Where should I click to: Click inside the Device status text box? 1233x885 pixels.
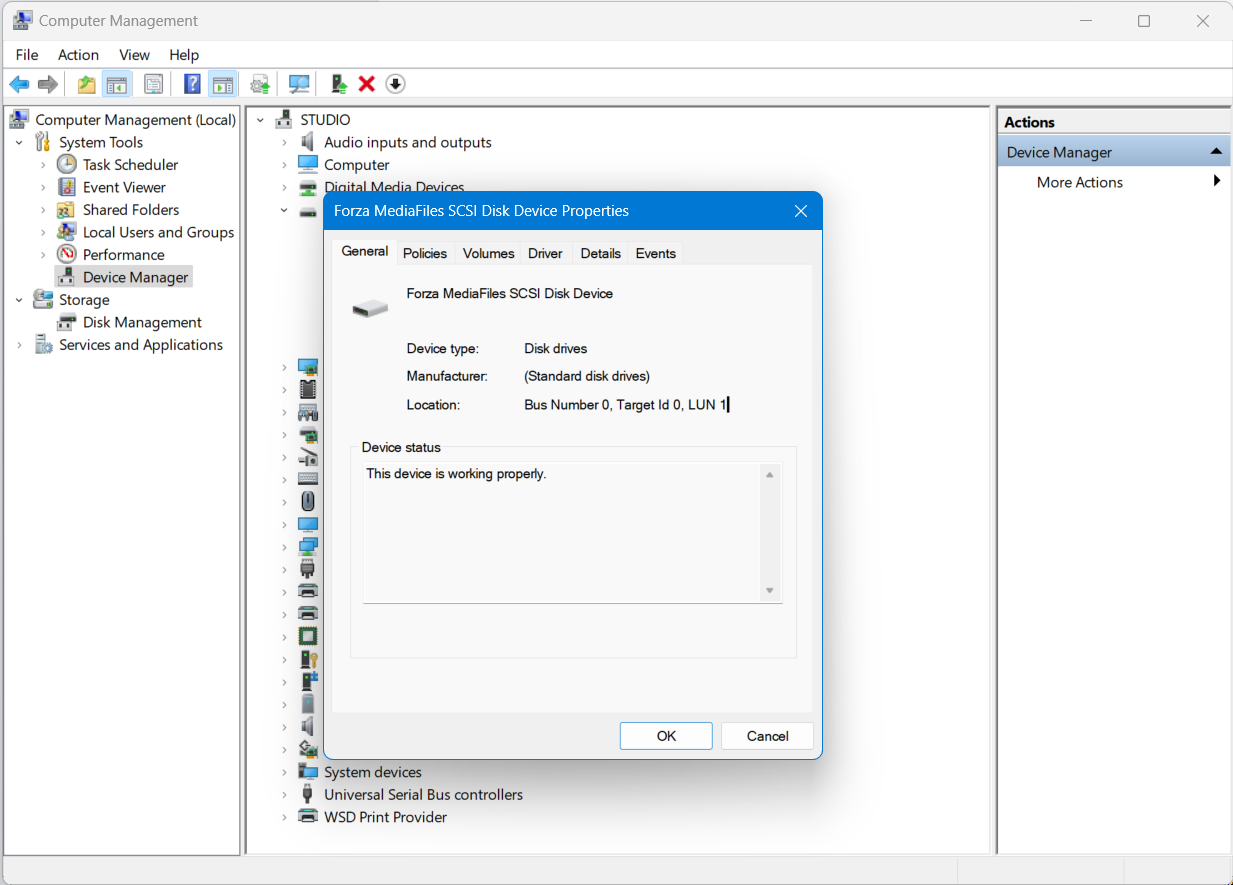point(562,533)
